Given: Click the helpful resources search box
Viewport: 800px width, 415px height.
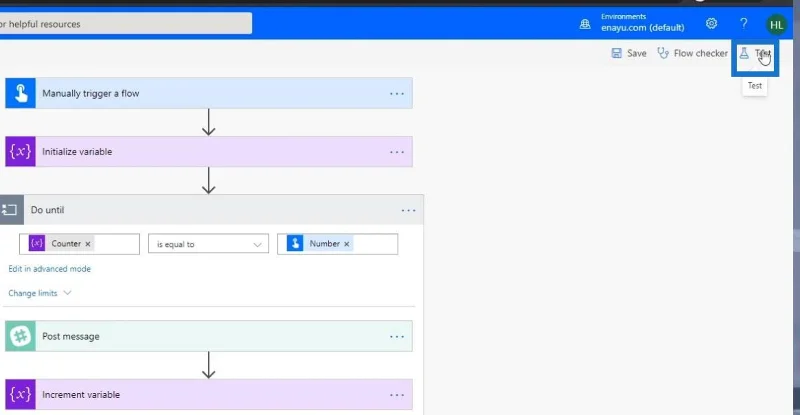Looking at the screenshot, I should pos(126,23).
